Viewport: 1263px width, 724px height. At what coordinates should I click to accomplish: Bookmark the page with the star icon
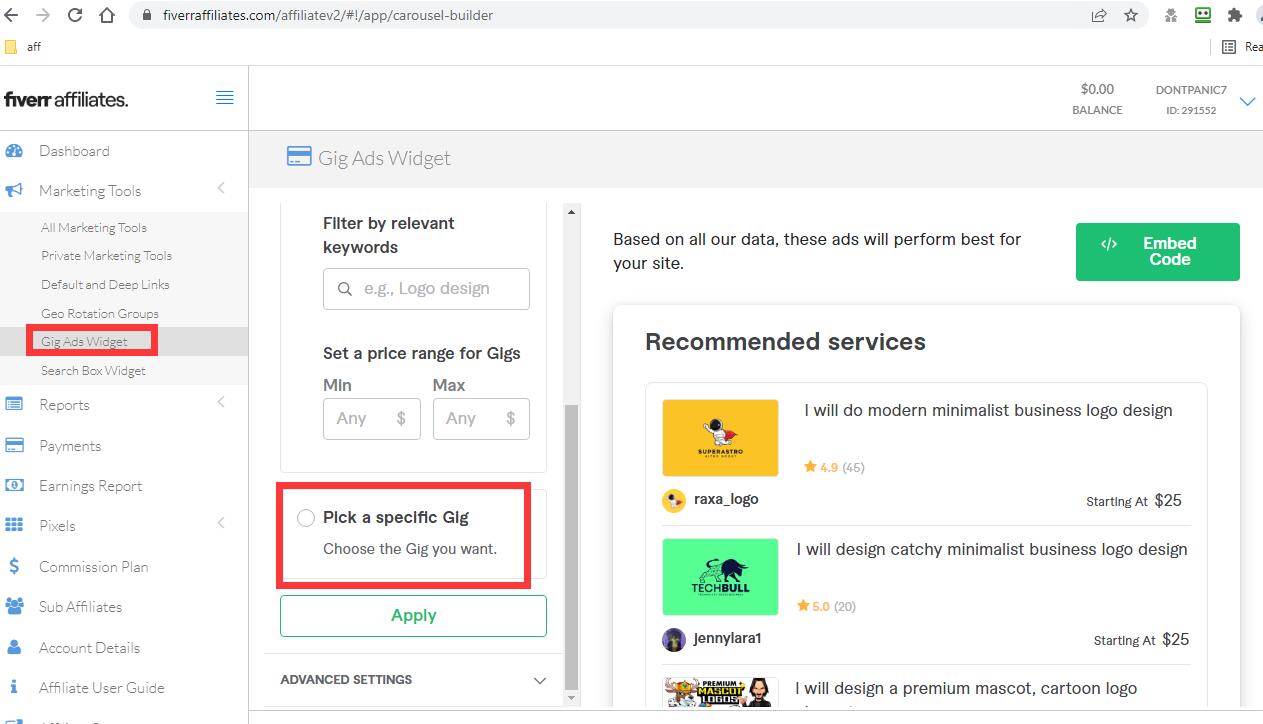pos(1131,15)
